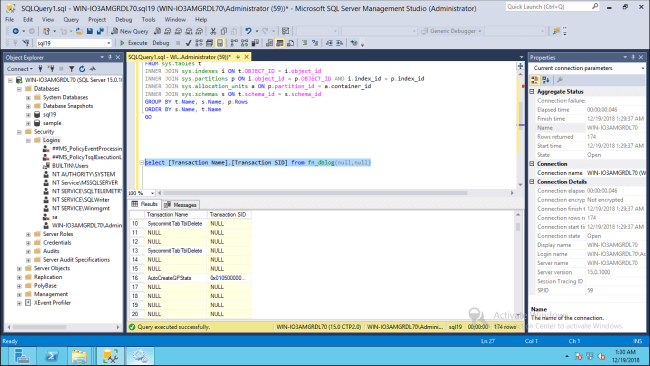Collapse the Databases folder node

point(19,89)
